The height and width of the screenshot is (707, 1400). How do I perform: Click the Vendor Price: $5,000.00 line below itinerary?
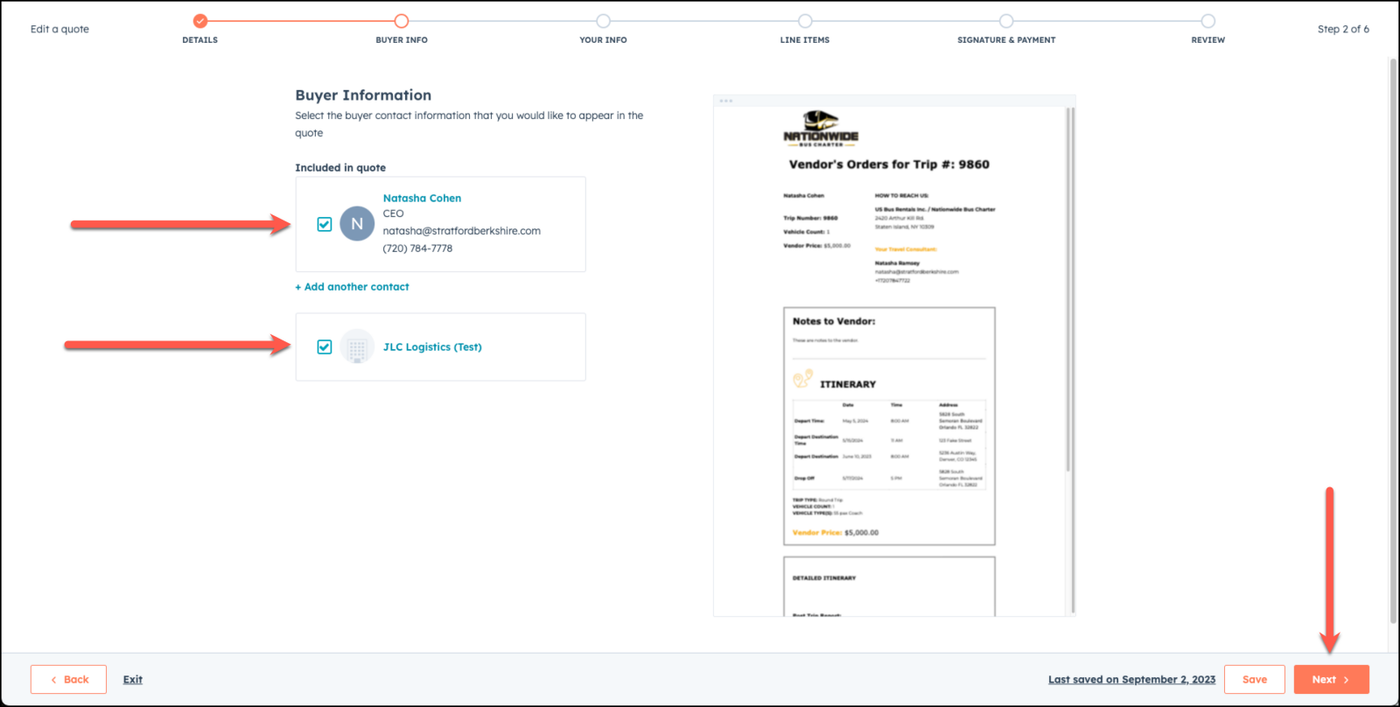click(x=835, y=533)
